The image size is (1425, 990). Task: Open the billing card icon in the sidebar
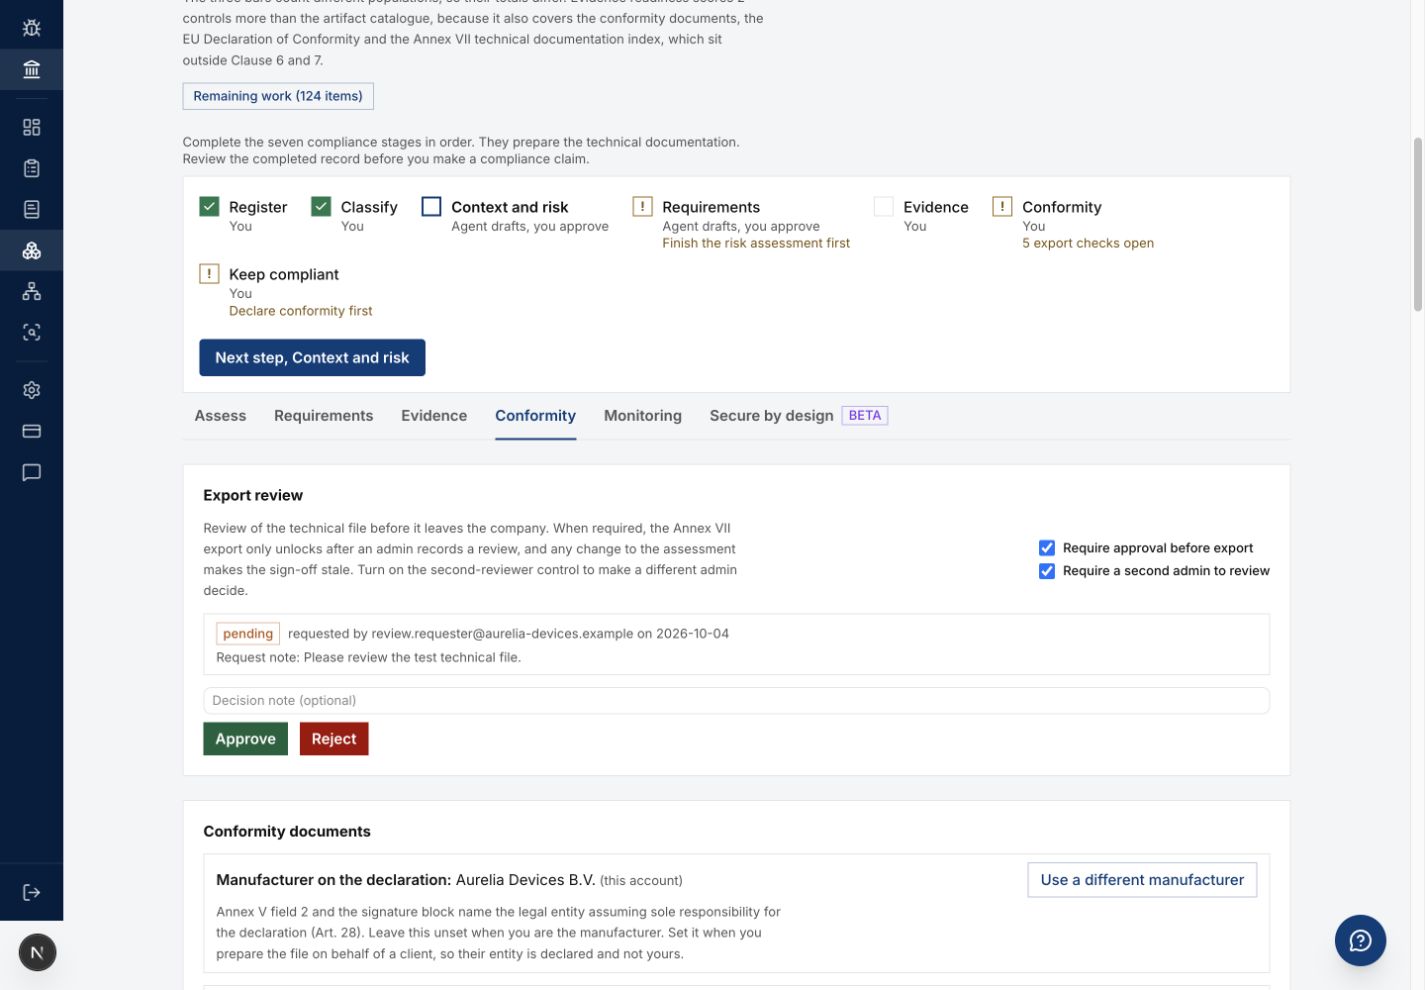(31, 431)
